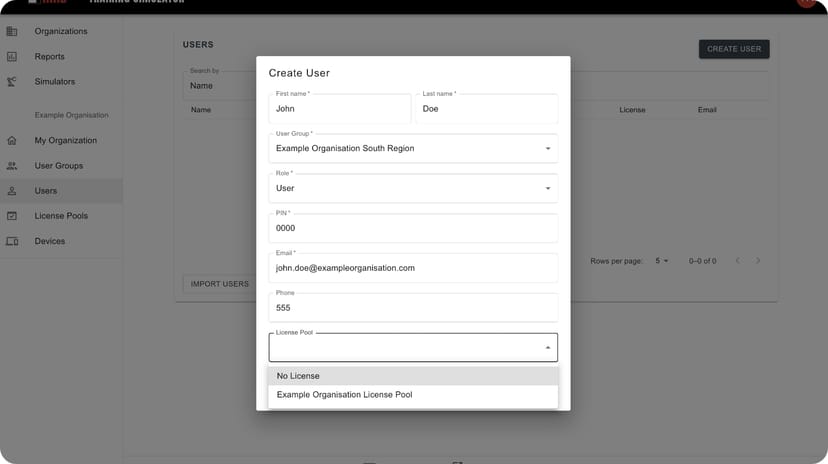Click the Simulators robot arm icon
Image resolution: width=828 pixels, height=464 pixels.
point(12,82)
